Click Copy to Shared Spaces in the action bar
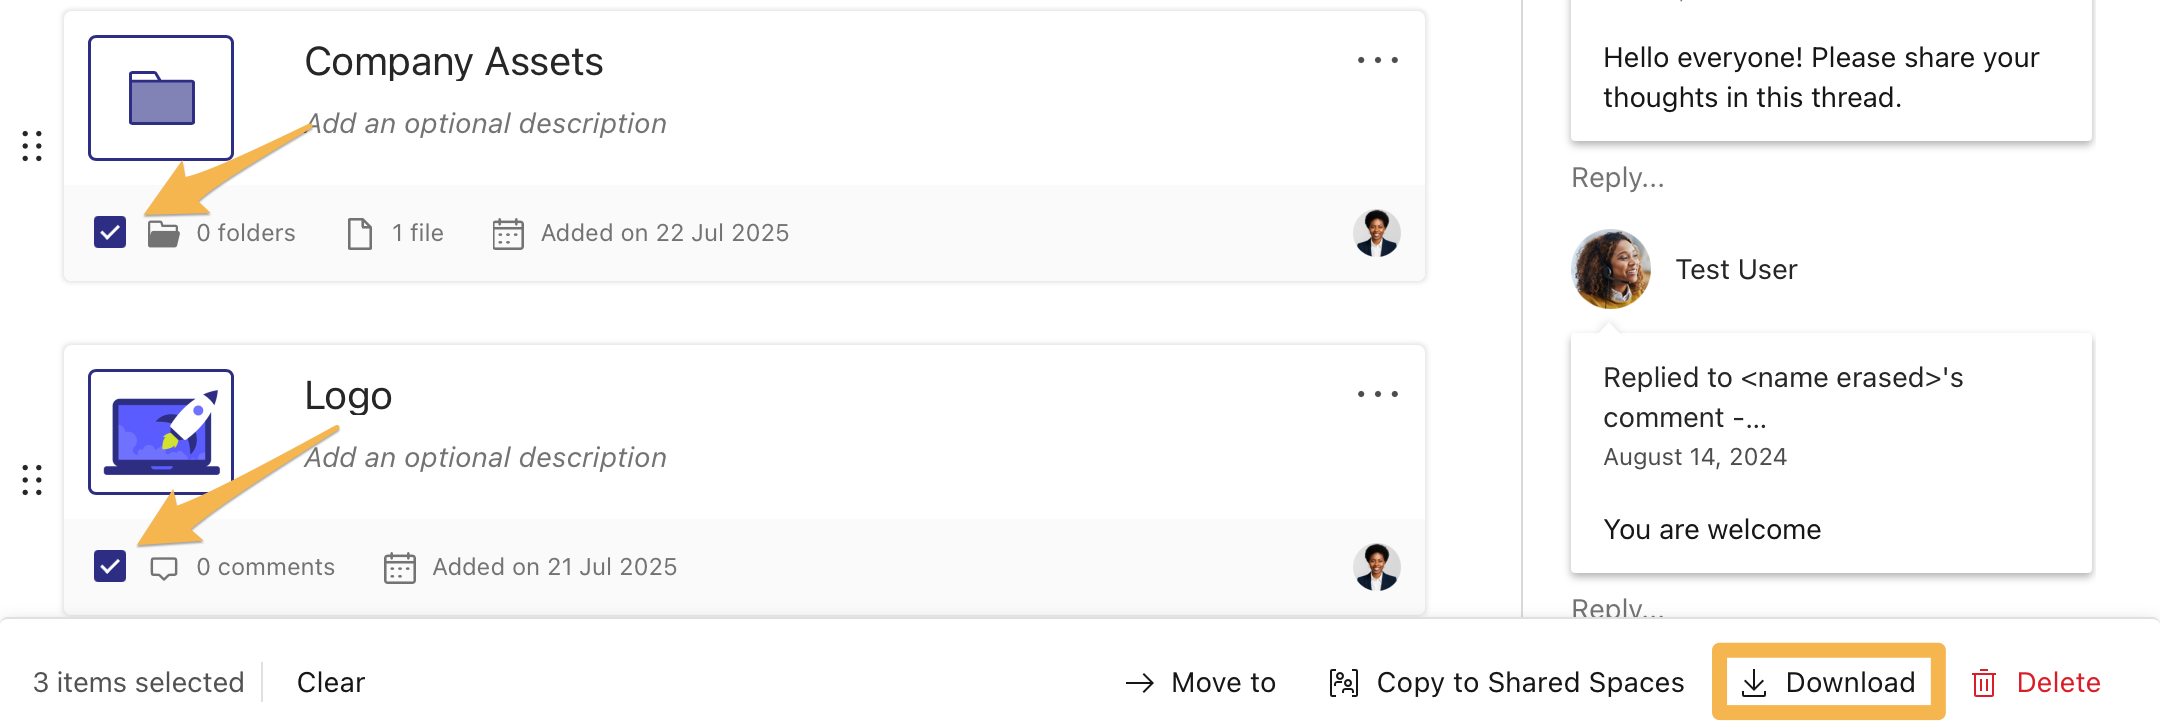 pyautogui.click(x=1530, y=682)
